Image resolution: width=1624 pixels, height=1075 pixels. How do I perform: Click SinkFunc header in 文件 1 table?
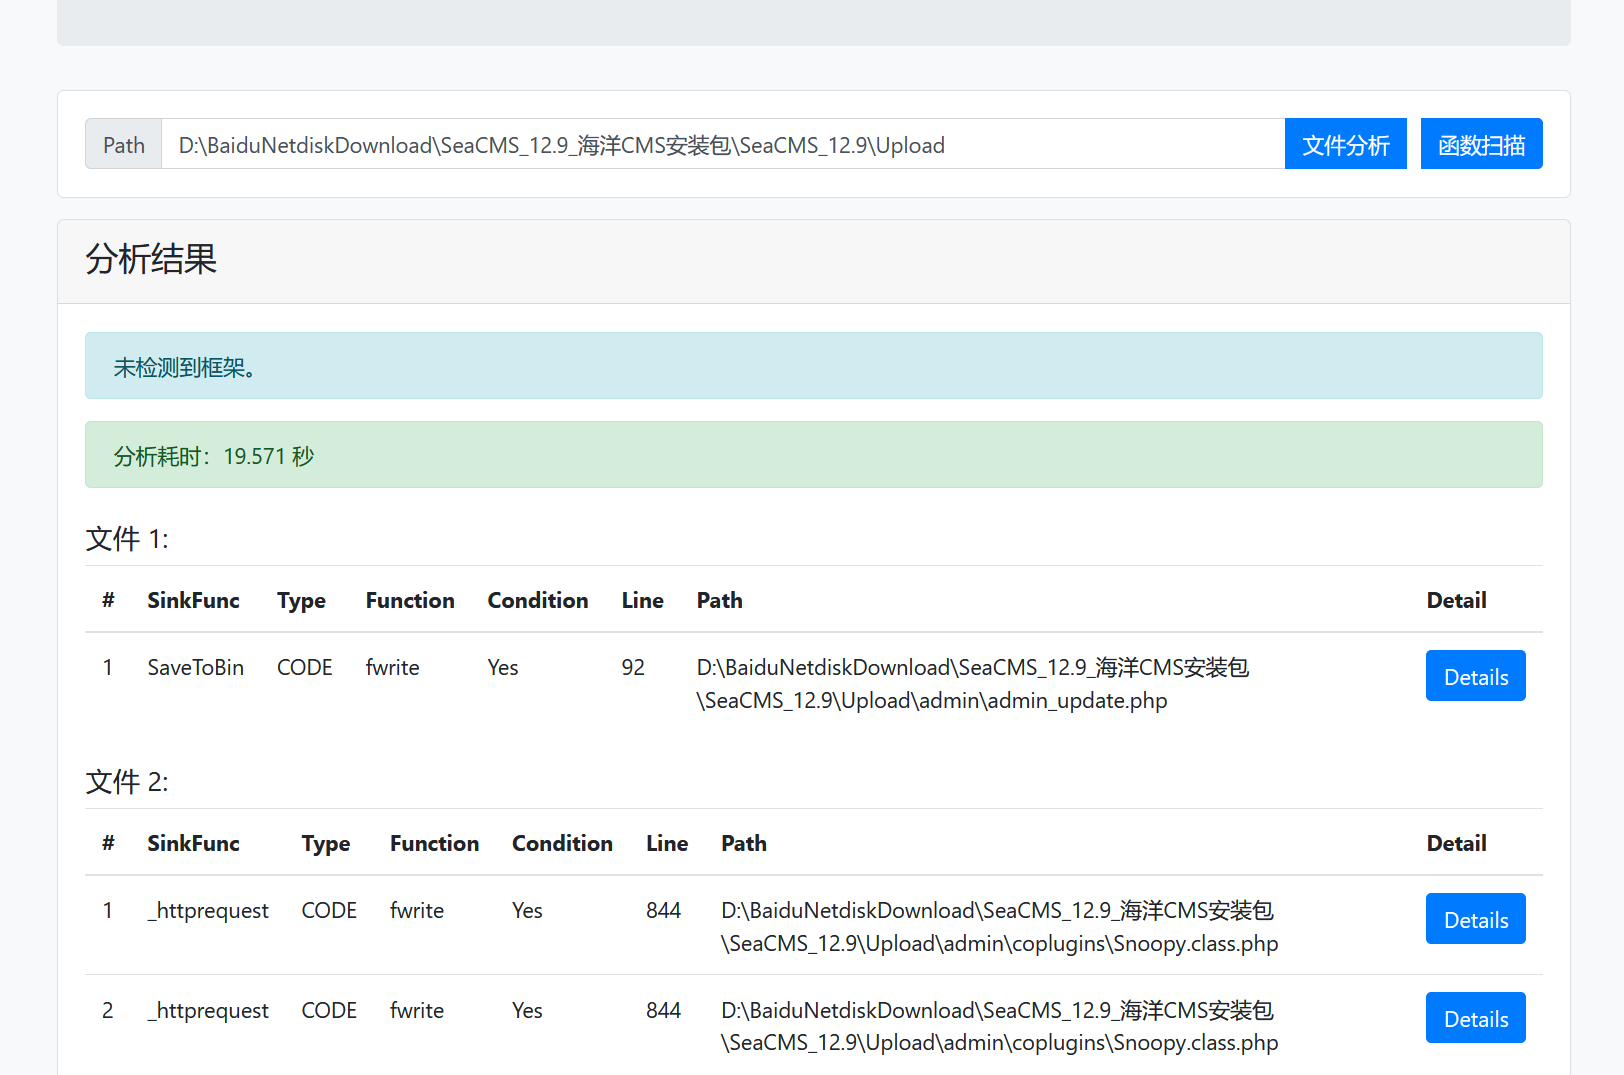click(x=193, y=600)
